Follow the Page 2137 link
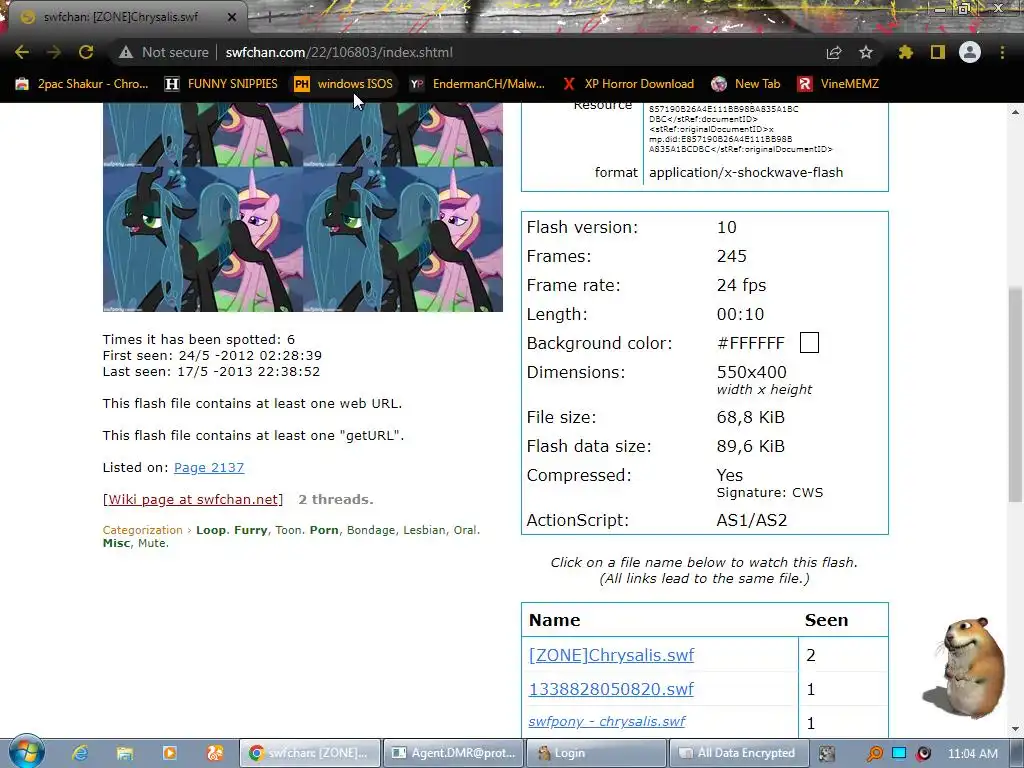This screenshot has width=1024, height=768. [209, 468]
